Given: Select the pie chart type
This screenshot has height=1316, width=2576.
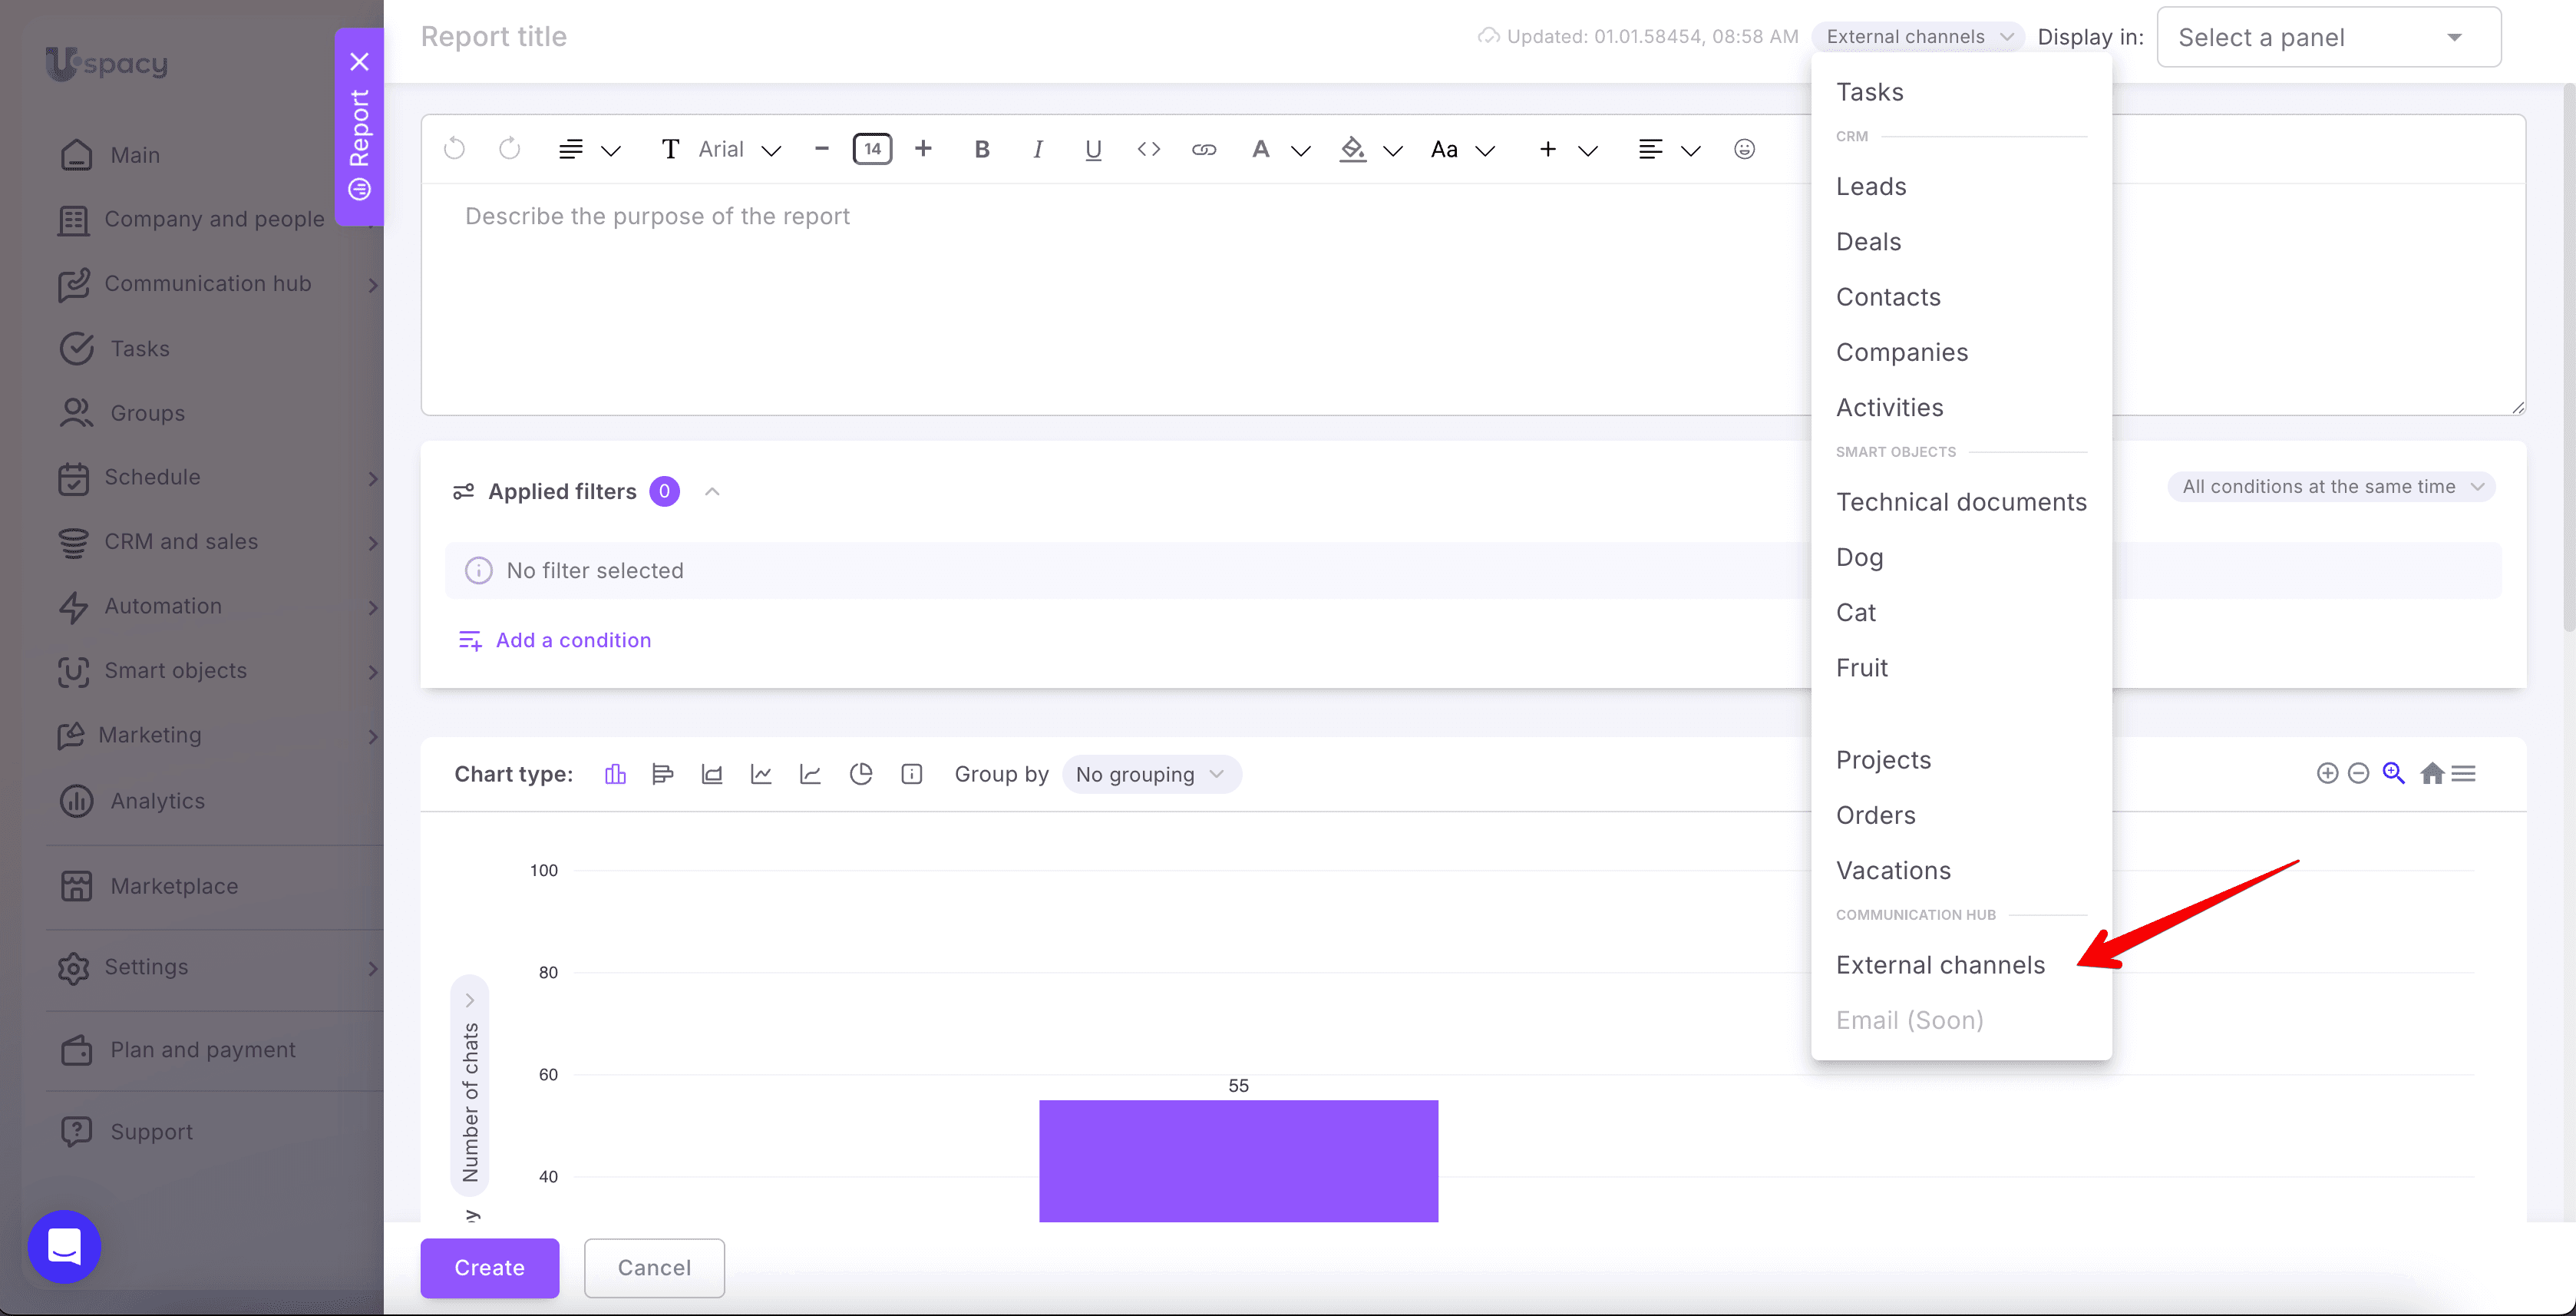Looking at the screenshot, I should click(x=860, y=774).
